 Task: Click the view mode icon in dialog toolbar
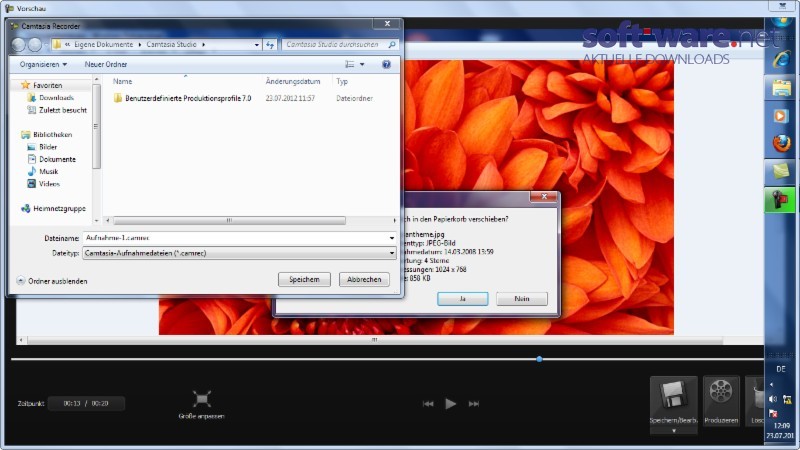(x=349, y=64)
